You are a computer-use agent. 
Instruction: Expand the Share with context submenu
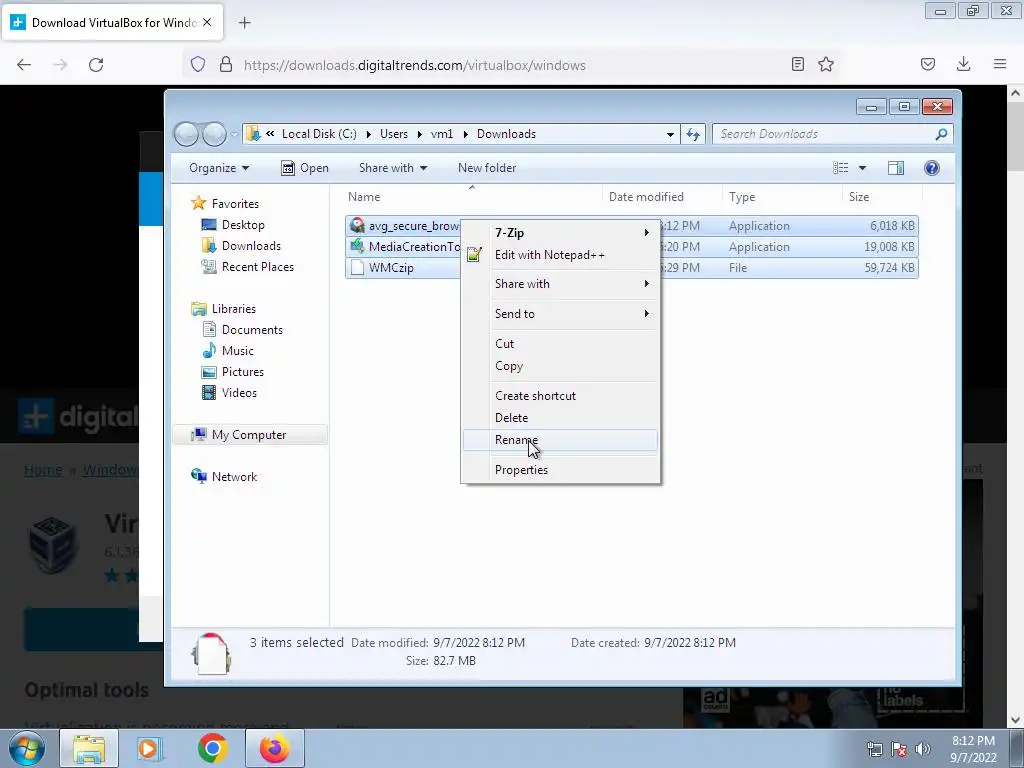[x=560, y=283]
